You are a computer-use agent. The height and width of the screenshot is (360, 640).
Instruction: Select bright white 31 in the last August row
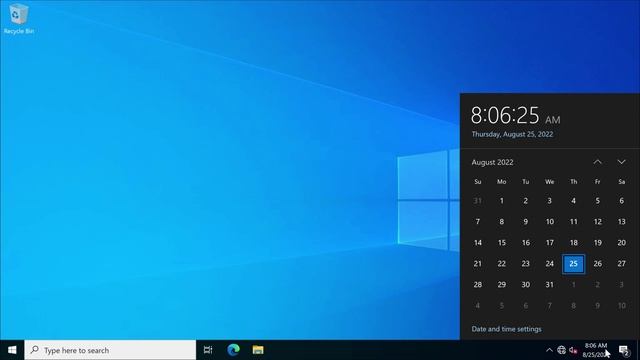(x=550, y=284)
